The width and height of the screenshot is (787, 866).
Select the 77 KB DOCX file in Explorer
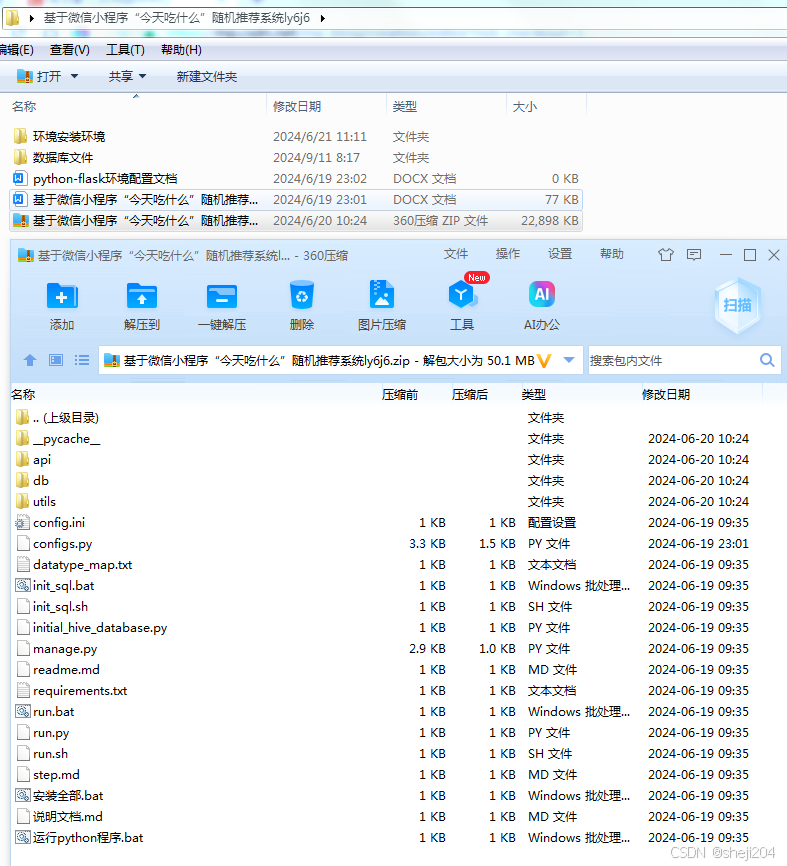pos(296,199)
